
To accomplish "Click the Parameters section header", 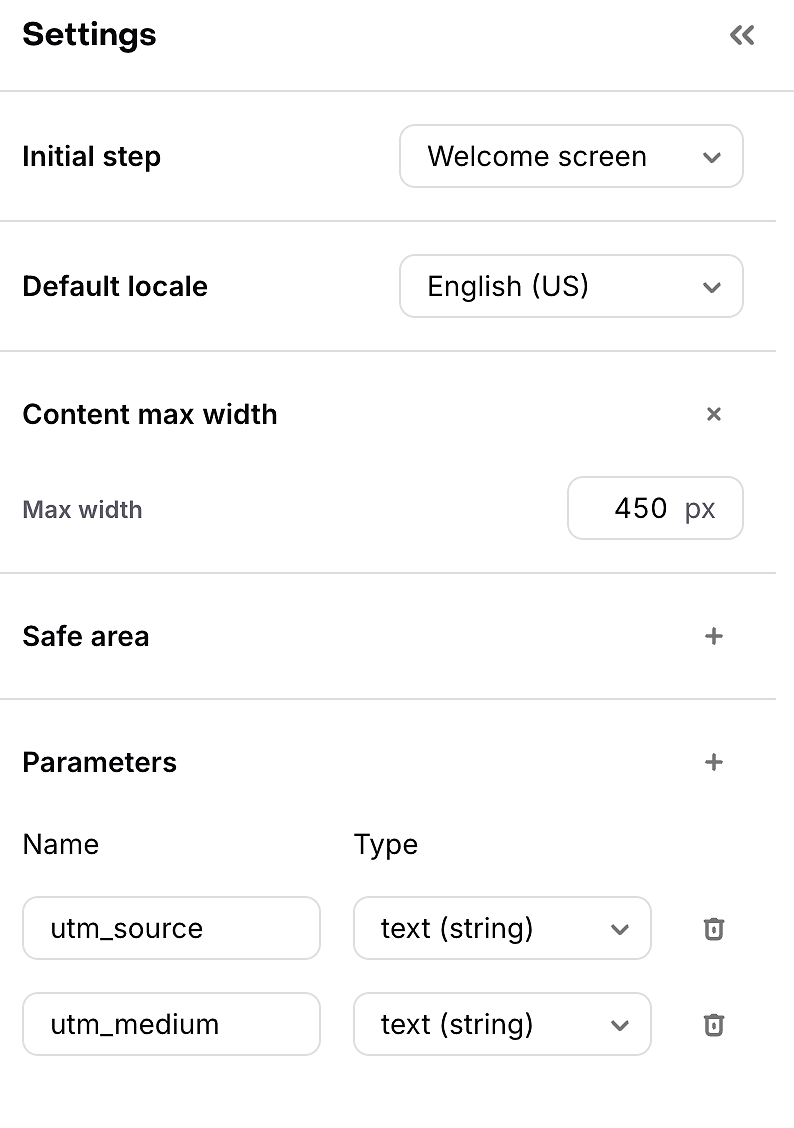I will [99, 762].
